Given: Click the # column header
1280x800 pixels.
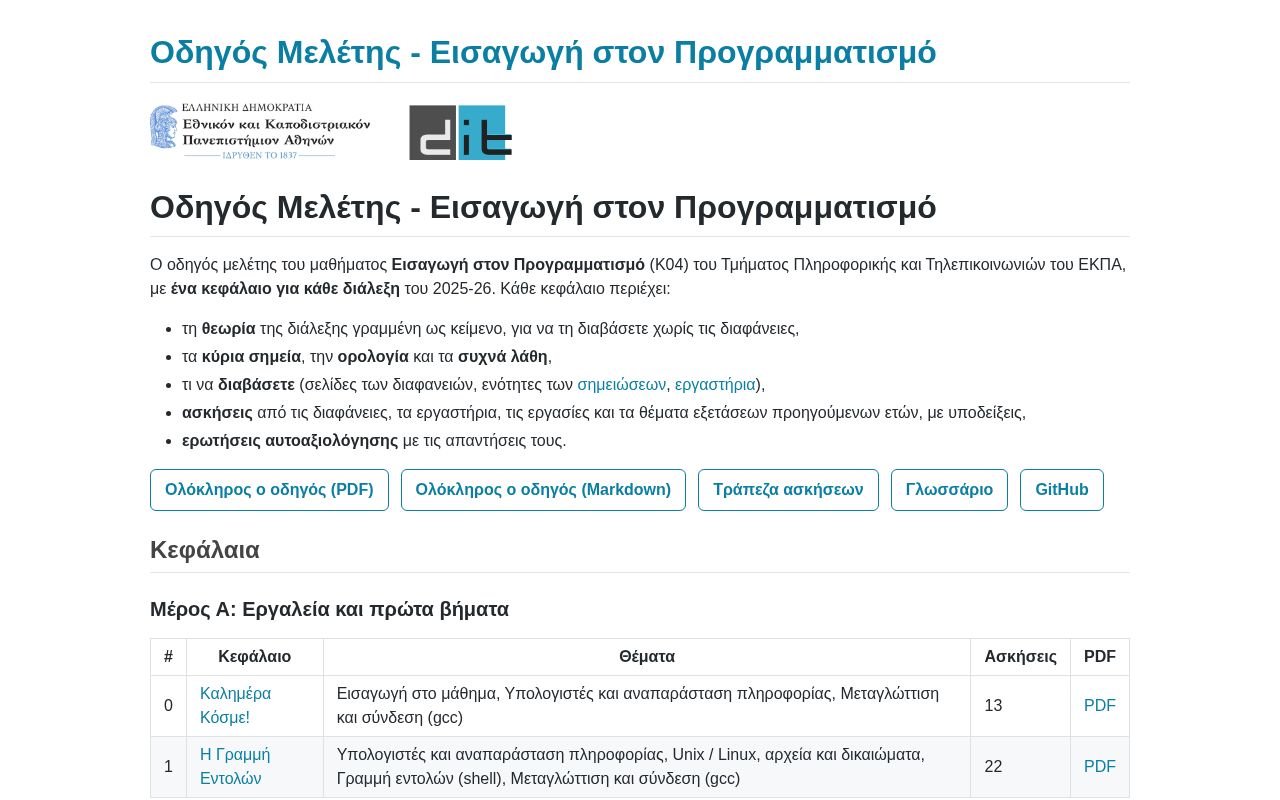Looking at the screenshot, I should click(168, 656).
